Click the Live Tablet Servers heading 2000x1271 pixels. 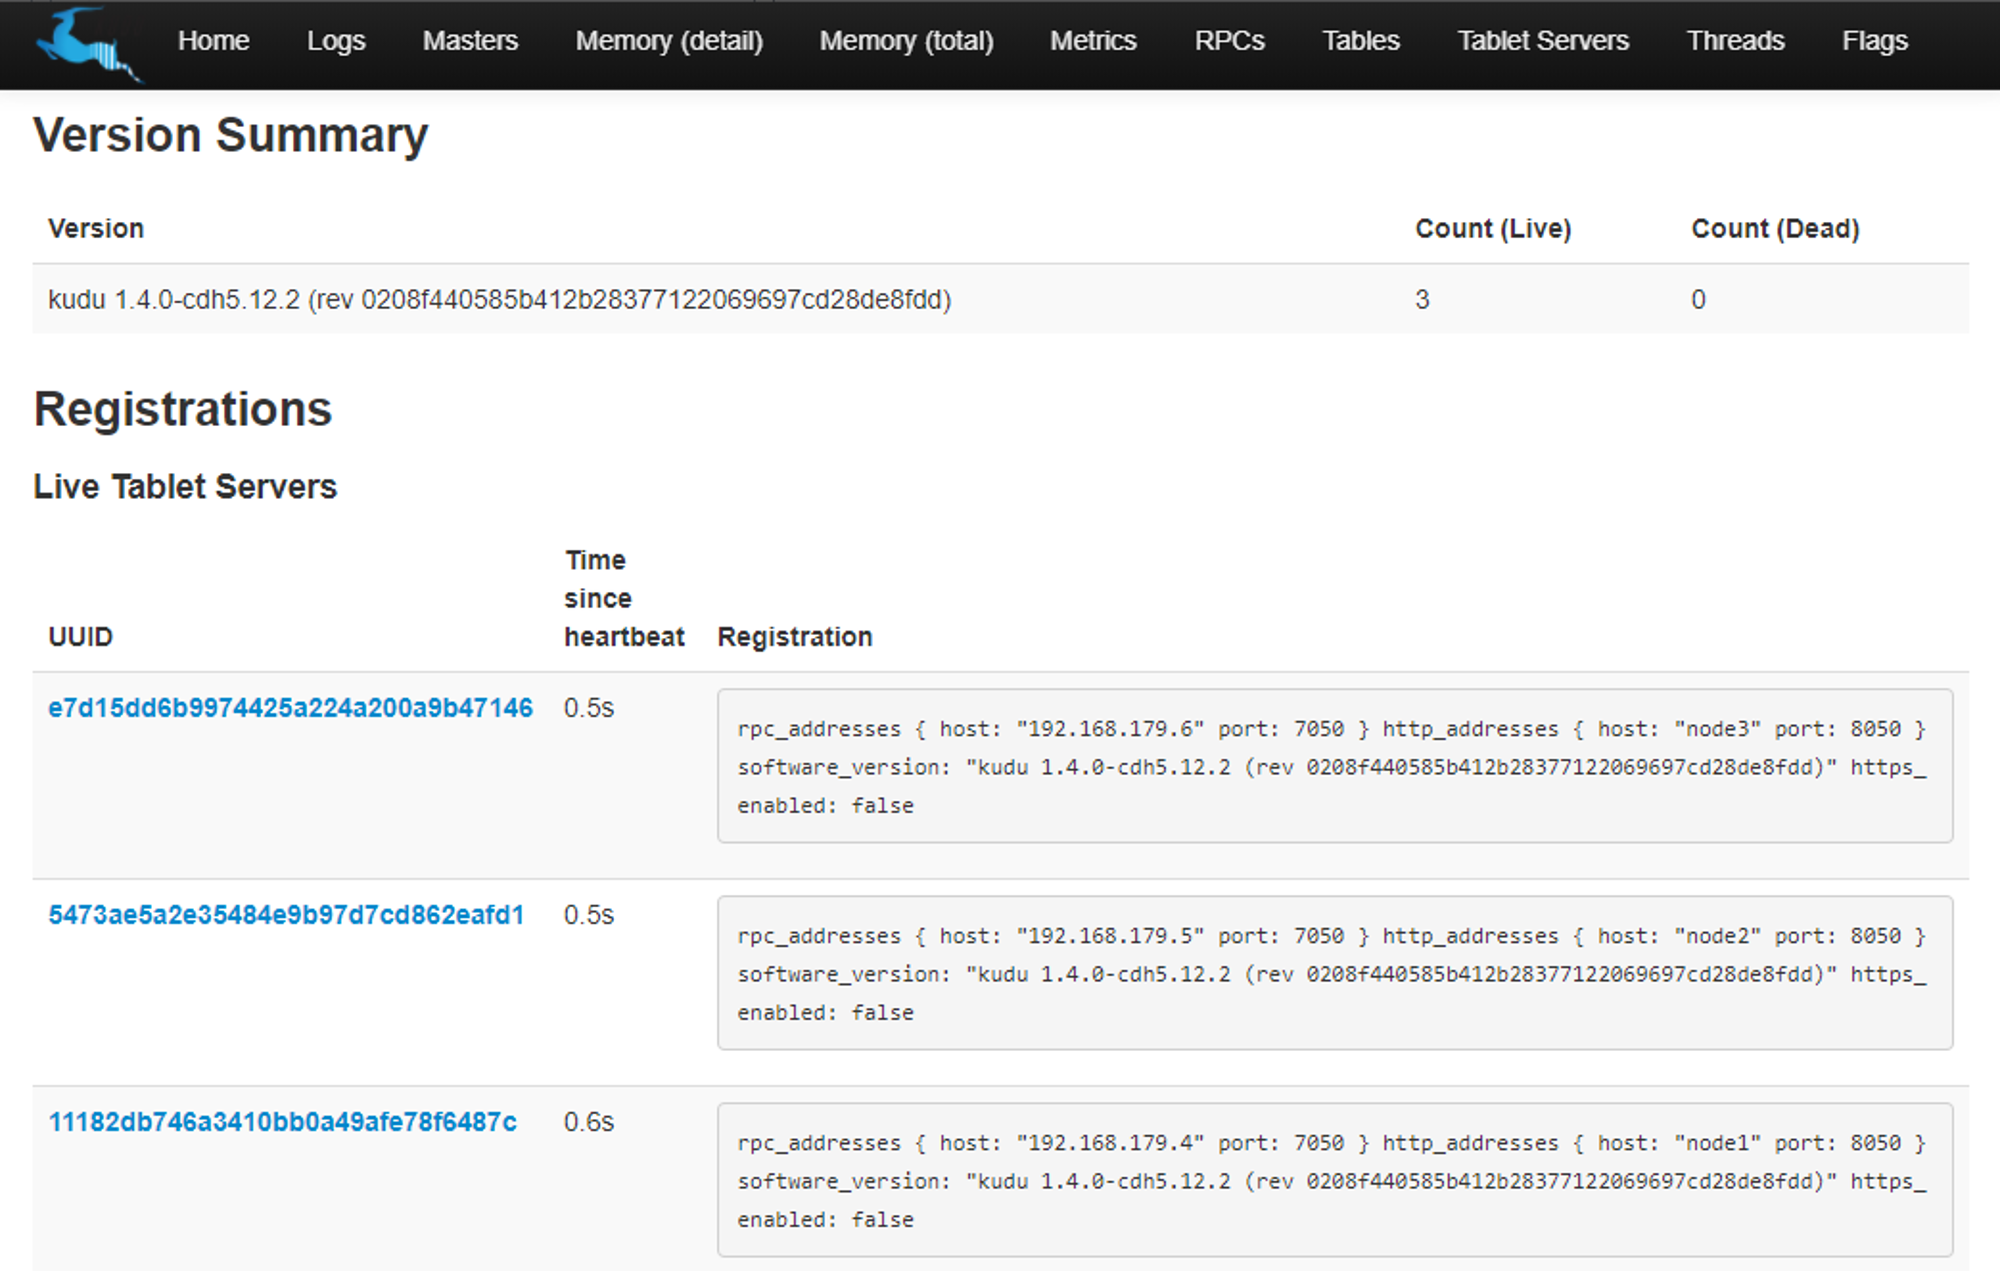(x=185, y=487)
